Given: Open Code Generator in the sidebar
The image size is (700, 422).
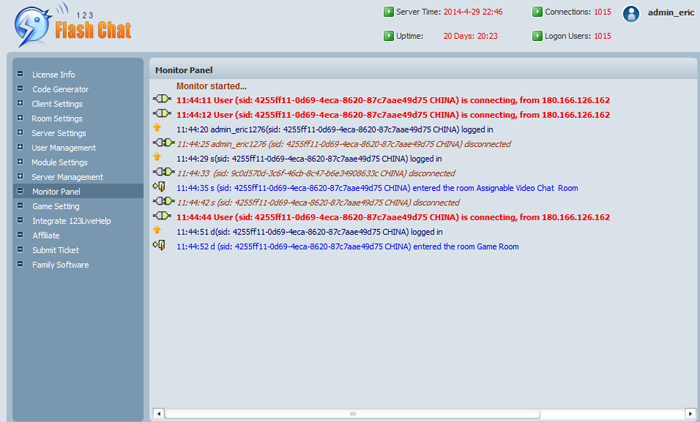Looking at the screenshot, I should coord(60,89).
